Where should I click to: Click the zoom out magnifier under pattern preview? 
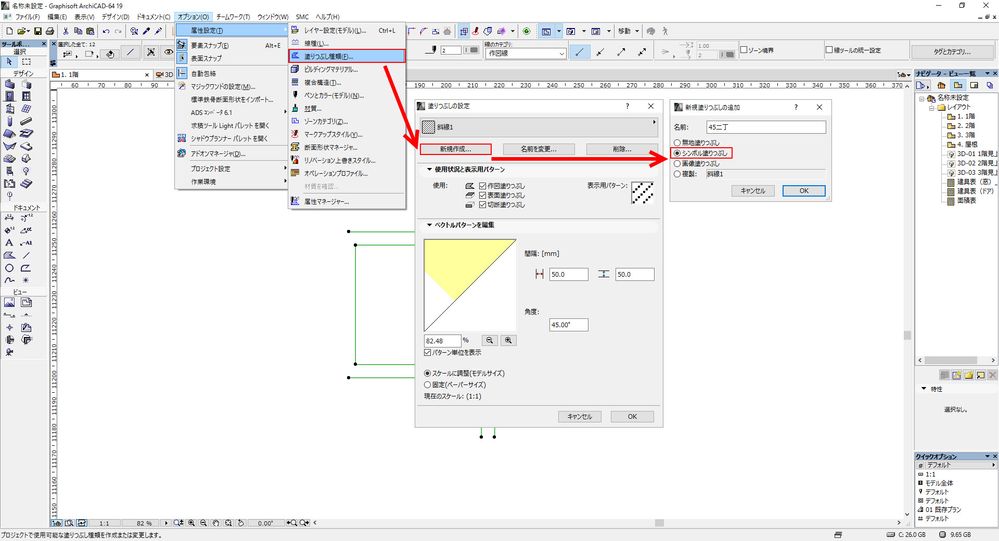(x=489, y=340)
